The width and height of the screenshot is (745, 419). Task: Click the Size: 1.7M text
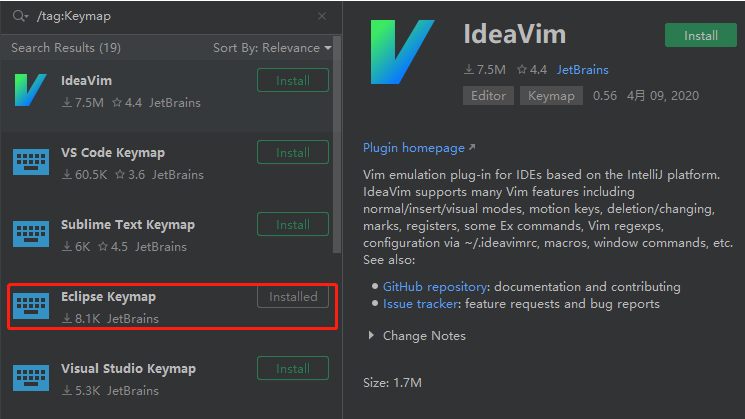point(392,382)
